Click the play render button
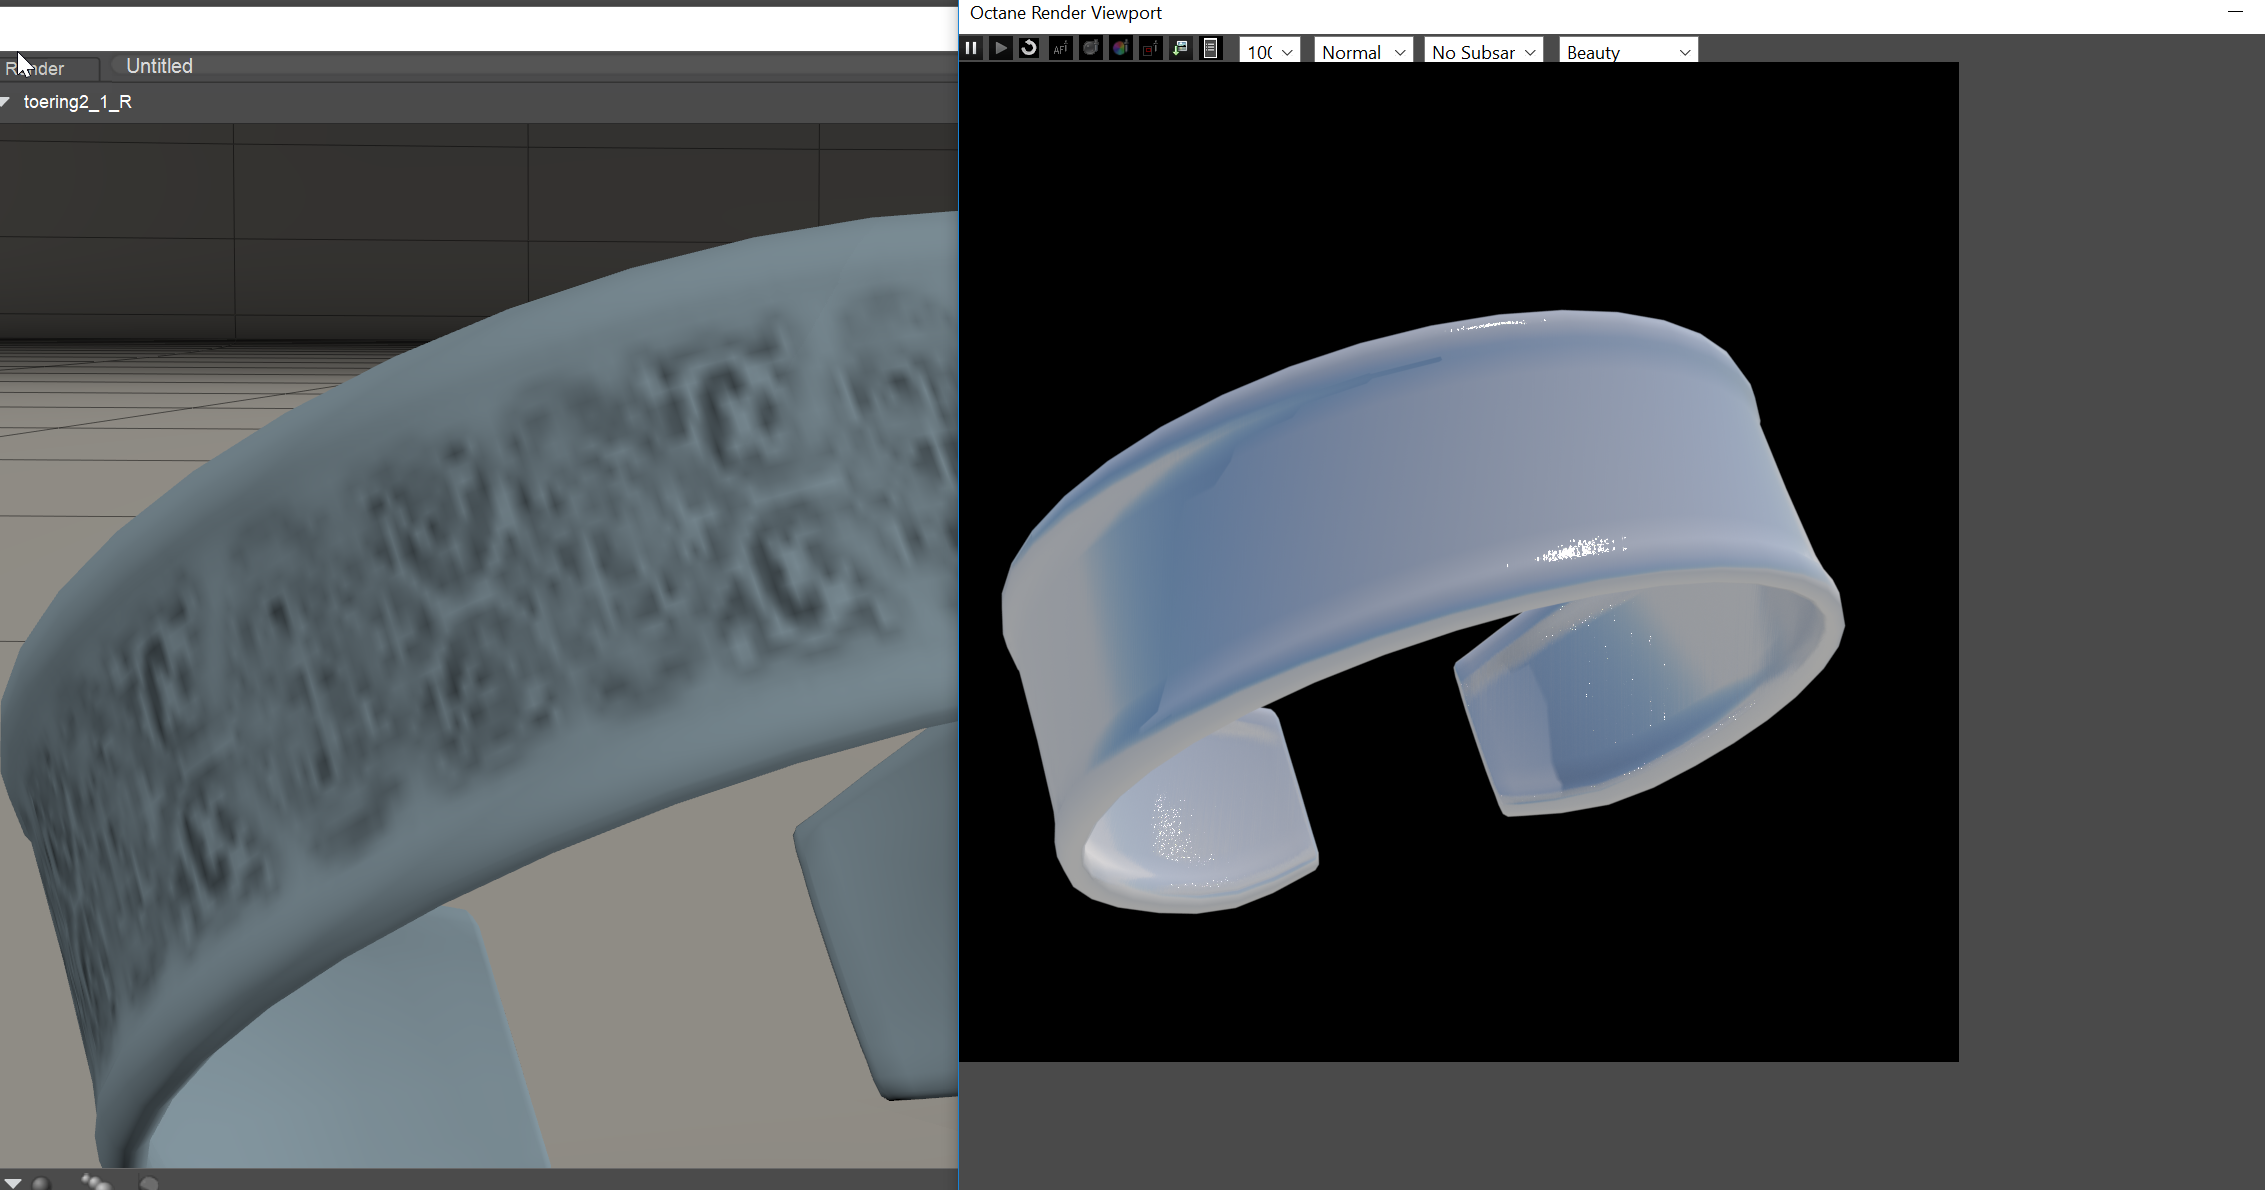Screen dimensions: 2265x1190 [x=1000, y=48]
